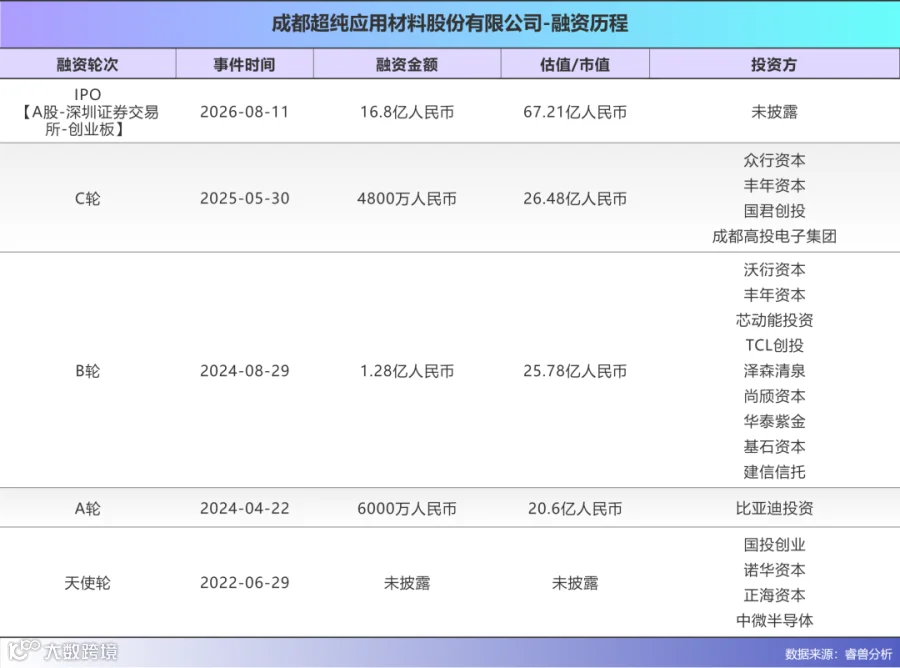Click investor 中微半导体
Screen dimensions: 900x668
point(774,620)
